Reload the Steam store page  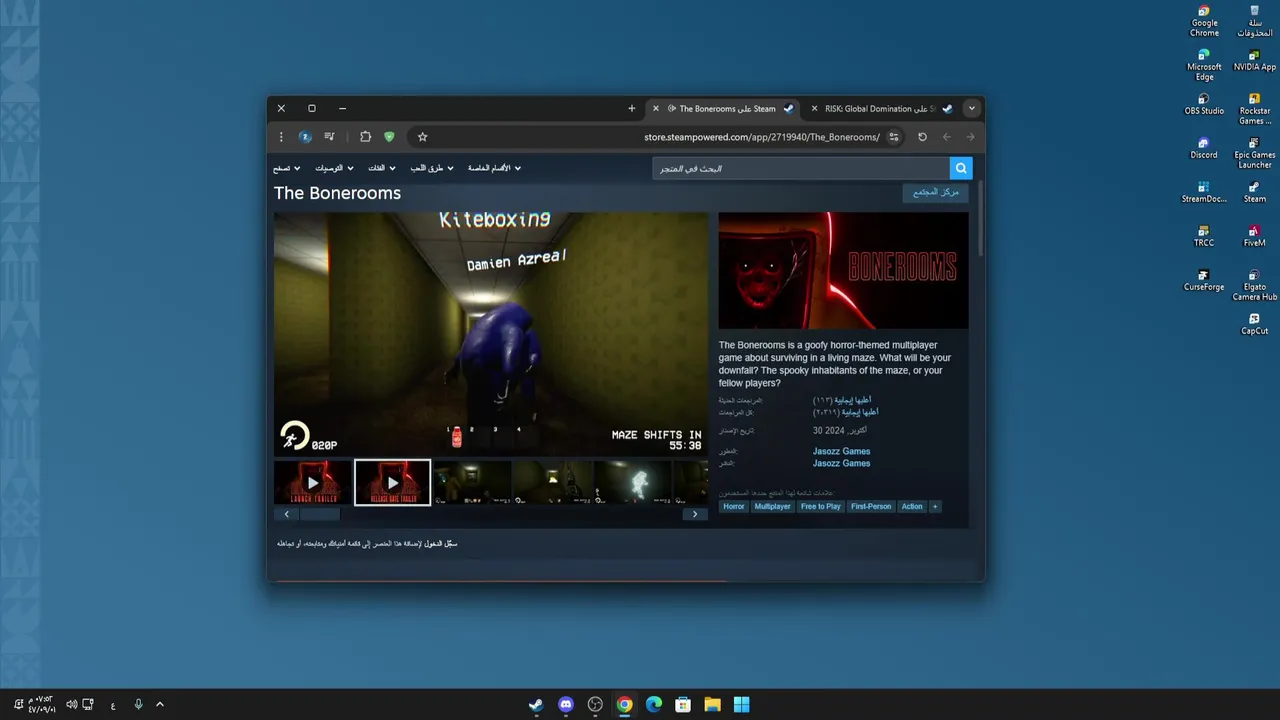click(x=922, y=137)
